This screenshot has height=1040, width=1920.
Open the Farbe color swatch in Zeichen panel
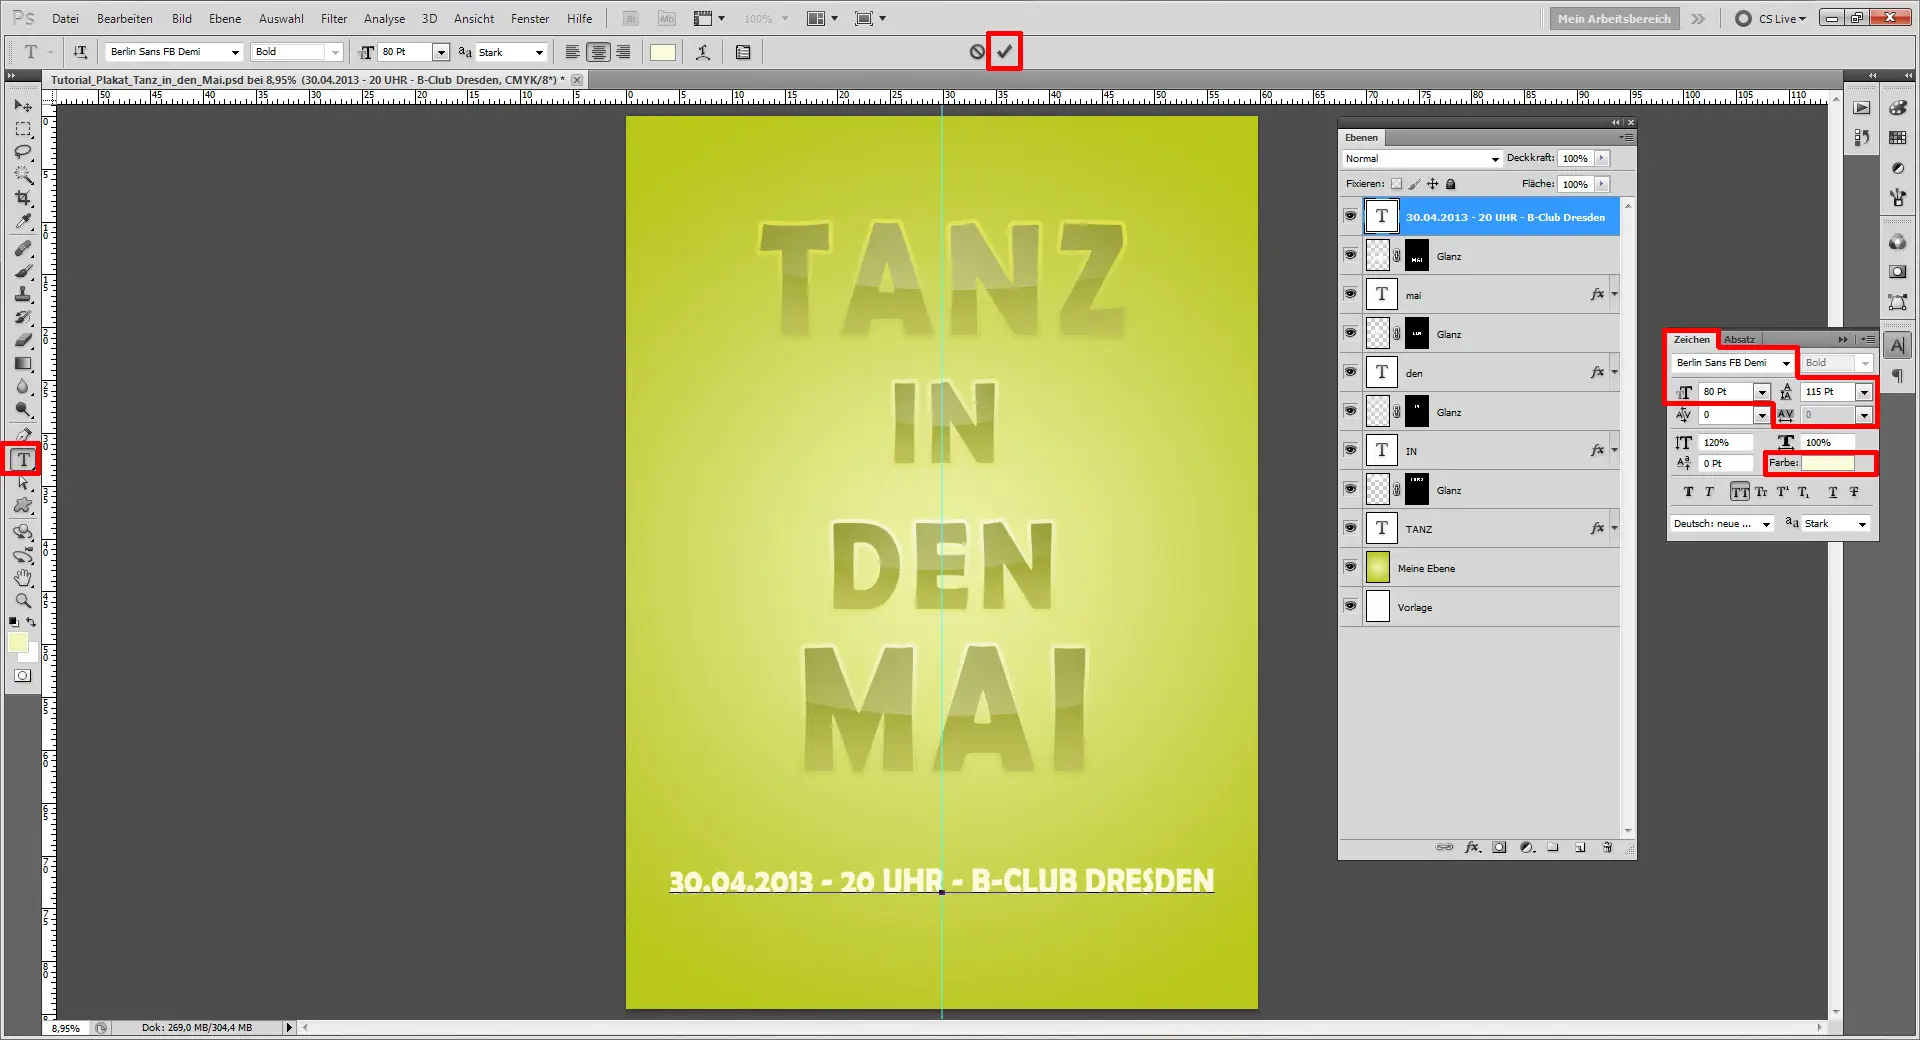pos(1828,463)
